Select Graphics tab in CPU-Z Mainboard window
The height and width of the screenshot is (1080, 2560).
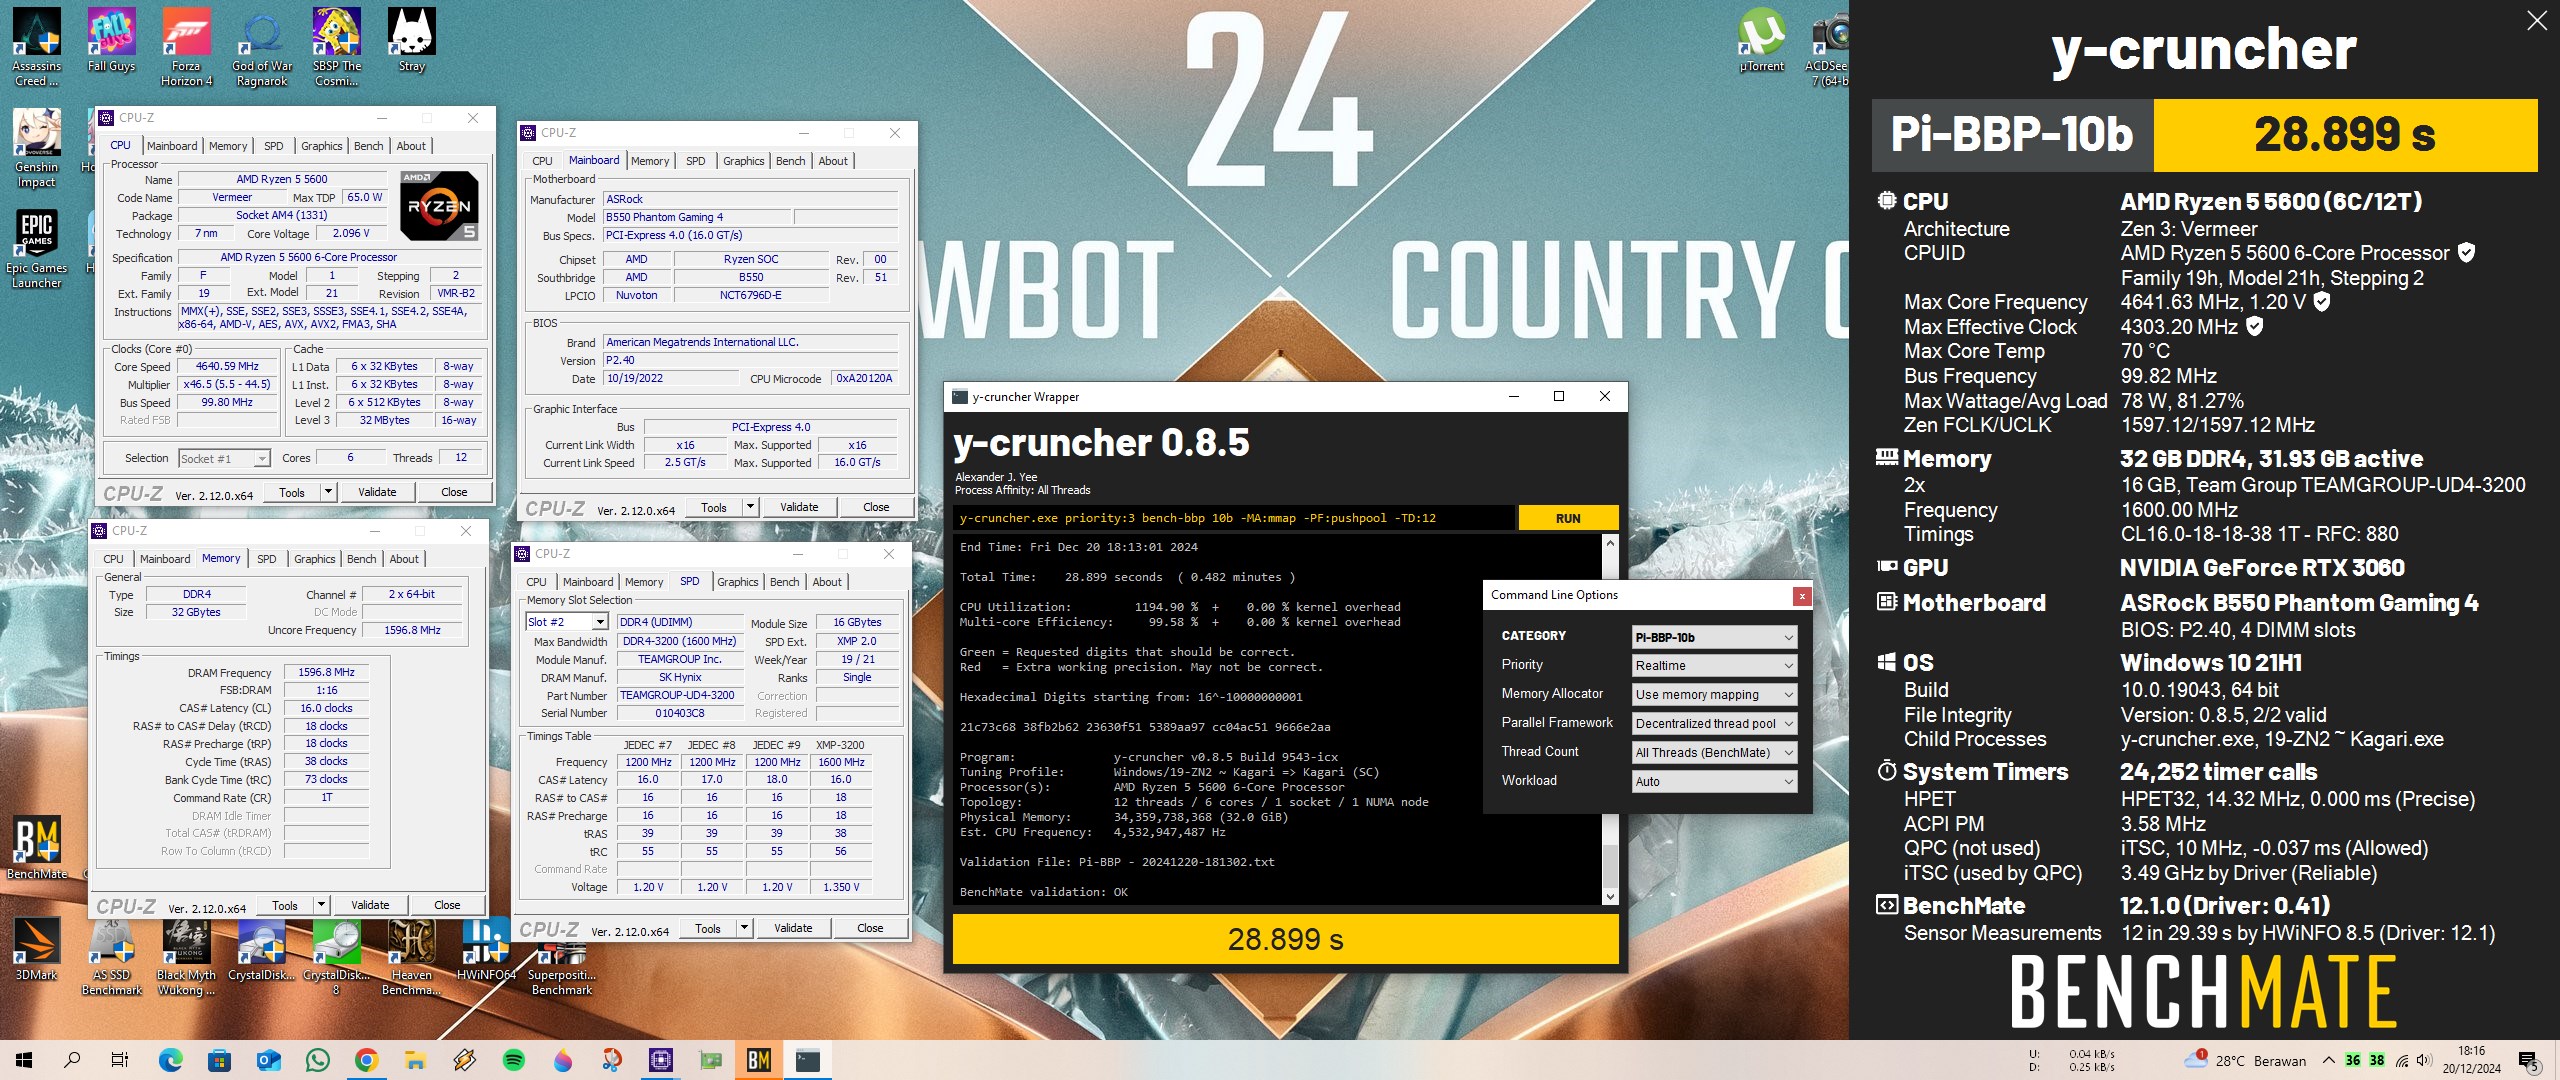(743, 161)
